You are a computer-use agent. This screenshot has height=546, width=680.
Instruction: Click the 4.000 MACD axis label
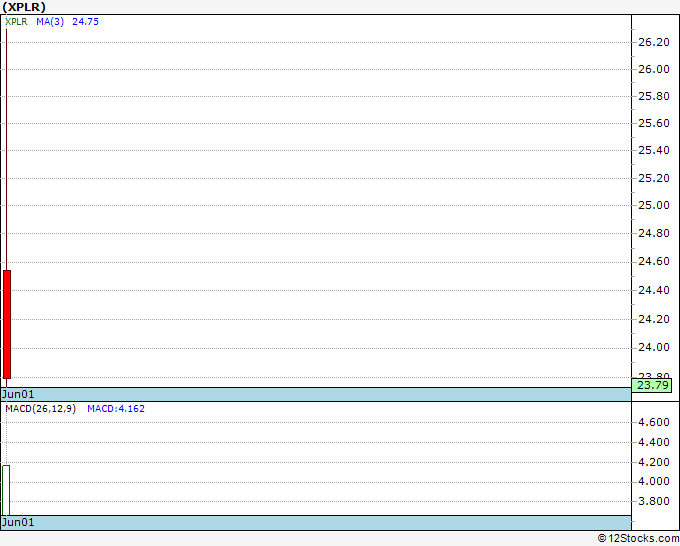pyautogui.click(x=654, y=481)
